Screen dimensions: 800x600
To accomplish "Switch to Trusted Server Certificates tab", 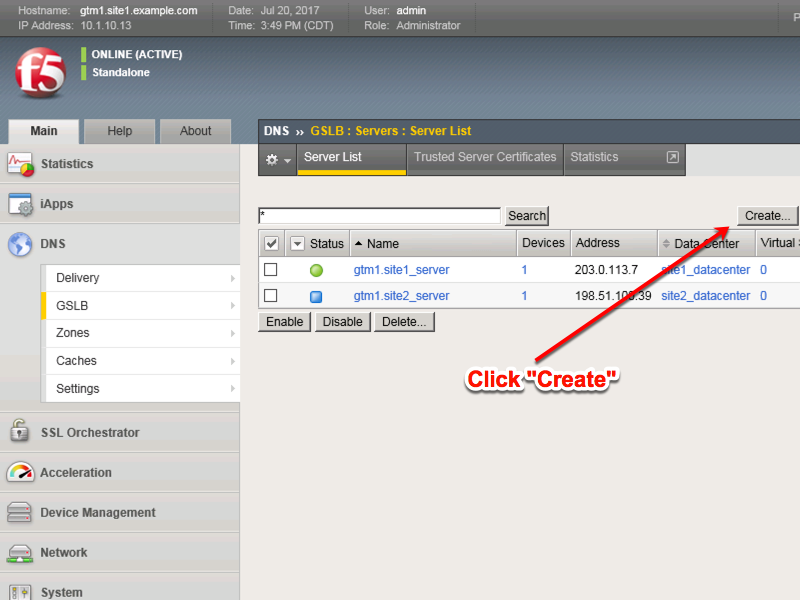I will [x=485, y=157].
